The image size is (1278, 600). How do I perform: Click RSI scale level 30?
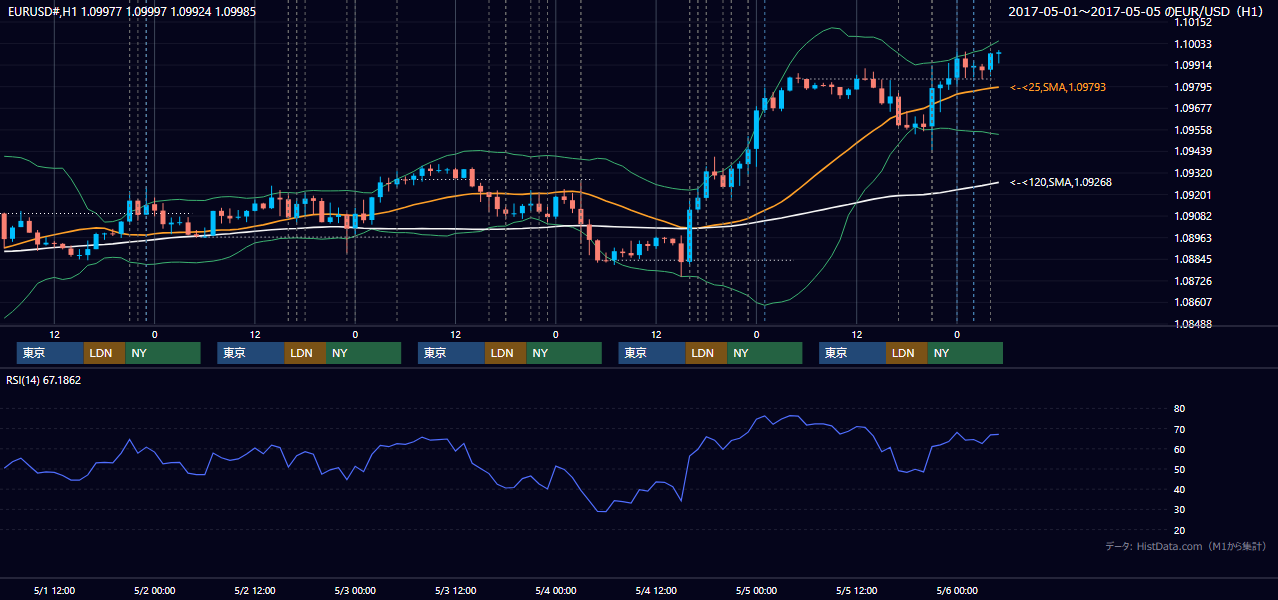coord(1179,509)
